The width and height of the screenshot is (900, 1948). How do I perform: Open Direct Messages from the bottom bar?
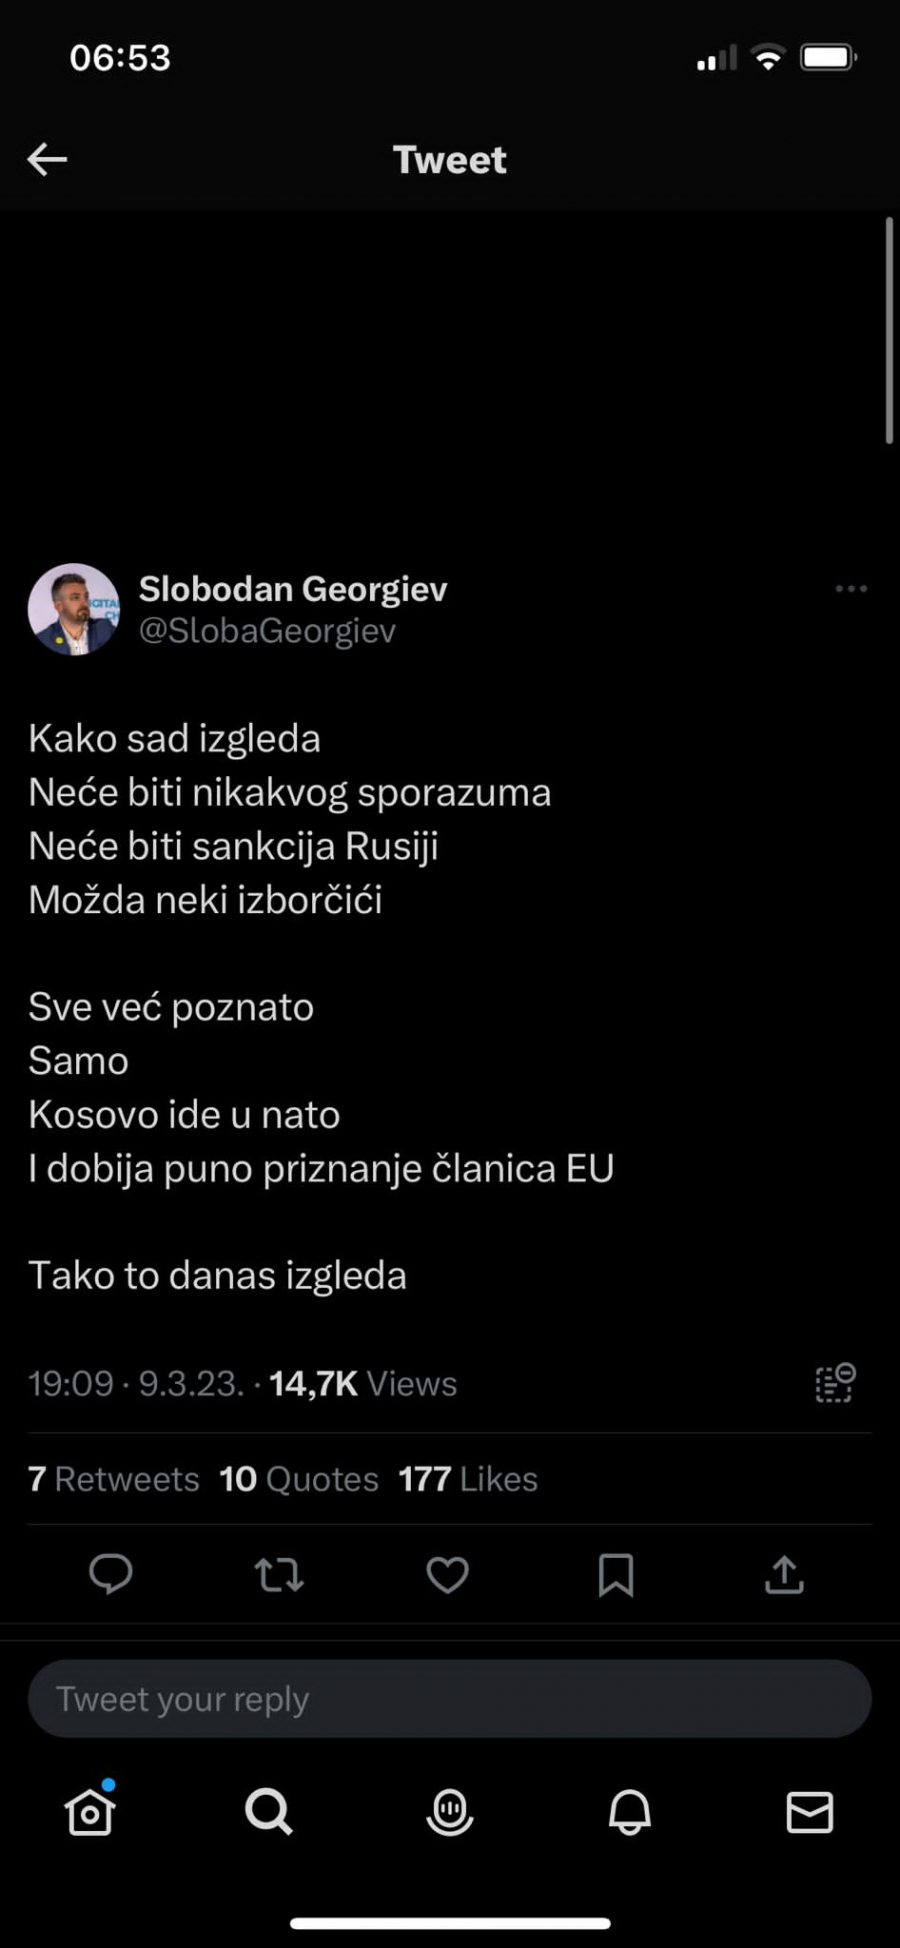[x=811, y=1811]
